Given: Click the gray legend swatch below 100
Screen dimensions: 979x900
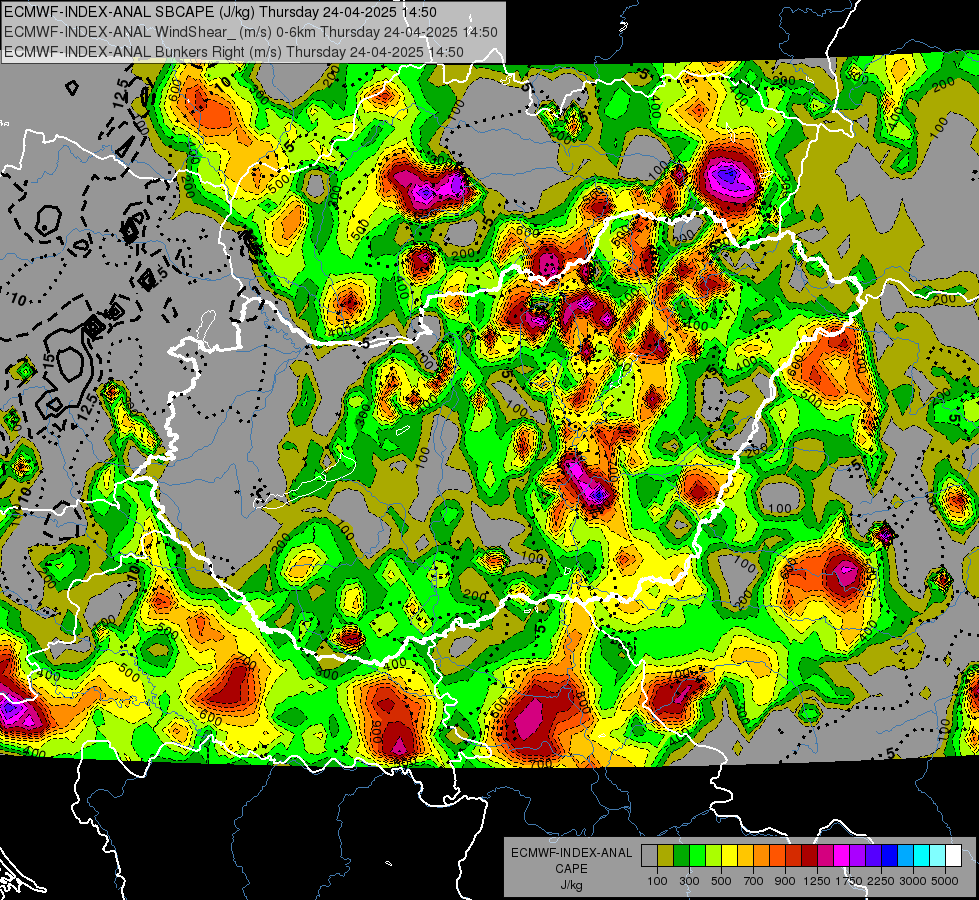Looking at the screenshot, I should 649,855.
